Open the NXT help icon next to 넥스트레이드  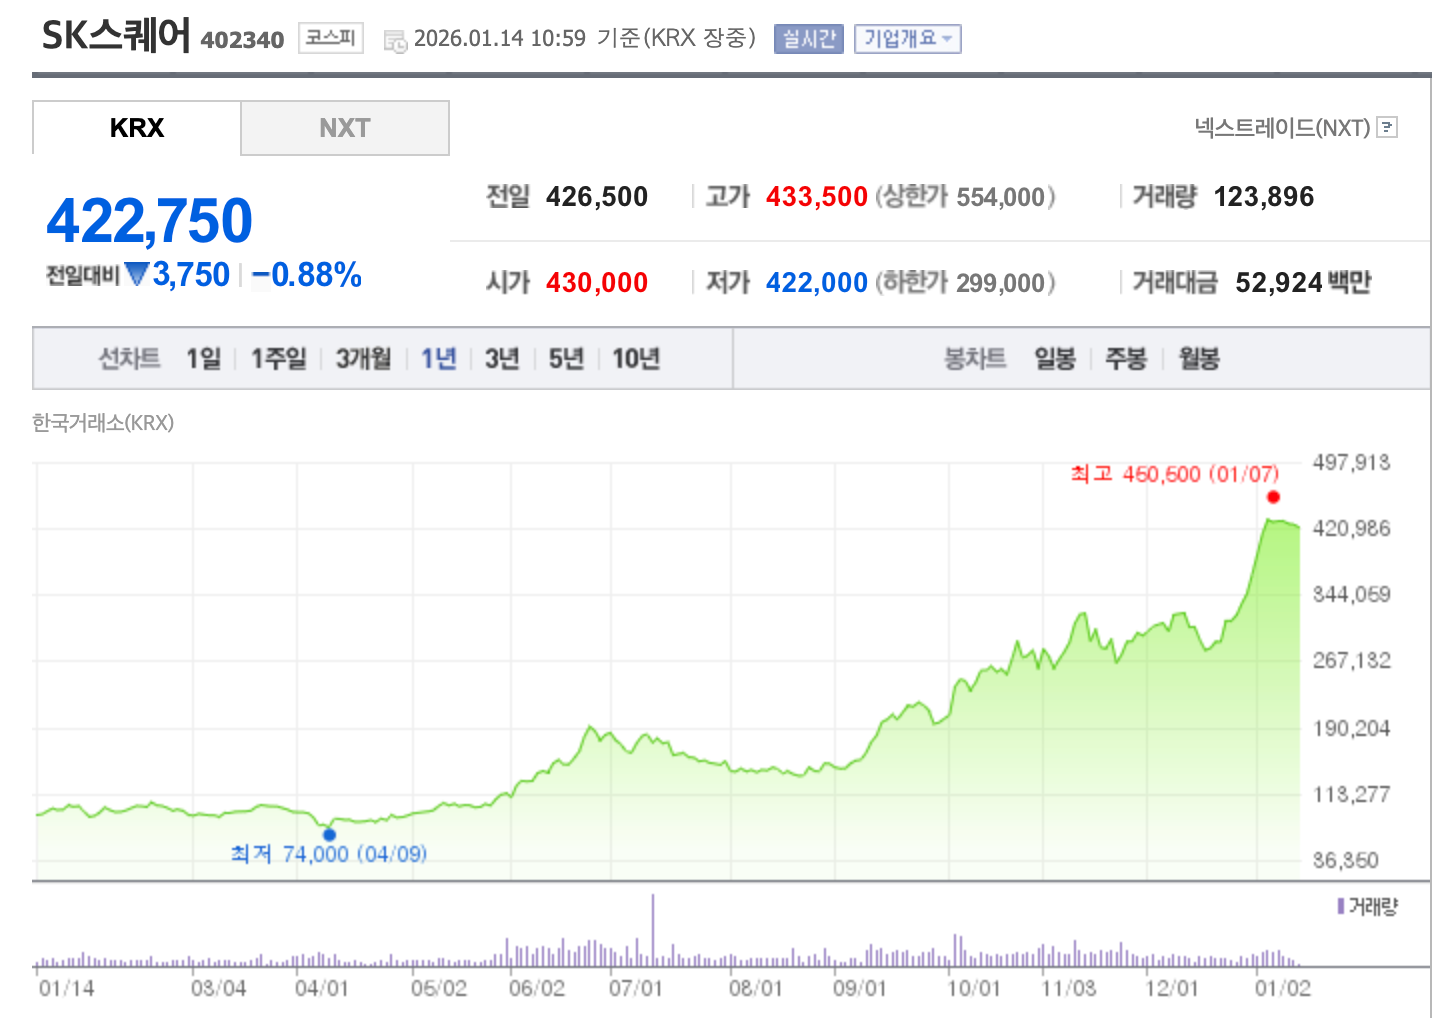1387,128
